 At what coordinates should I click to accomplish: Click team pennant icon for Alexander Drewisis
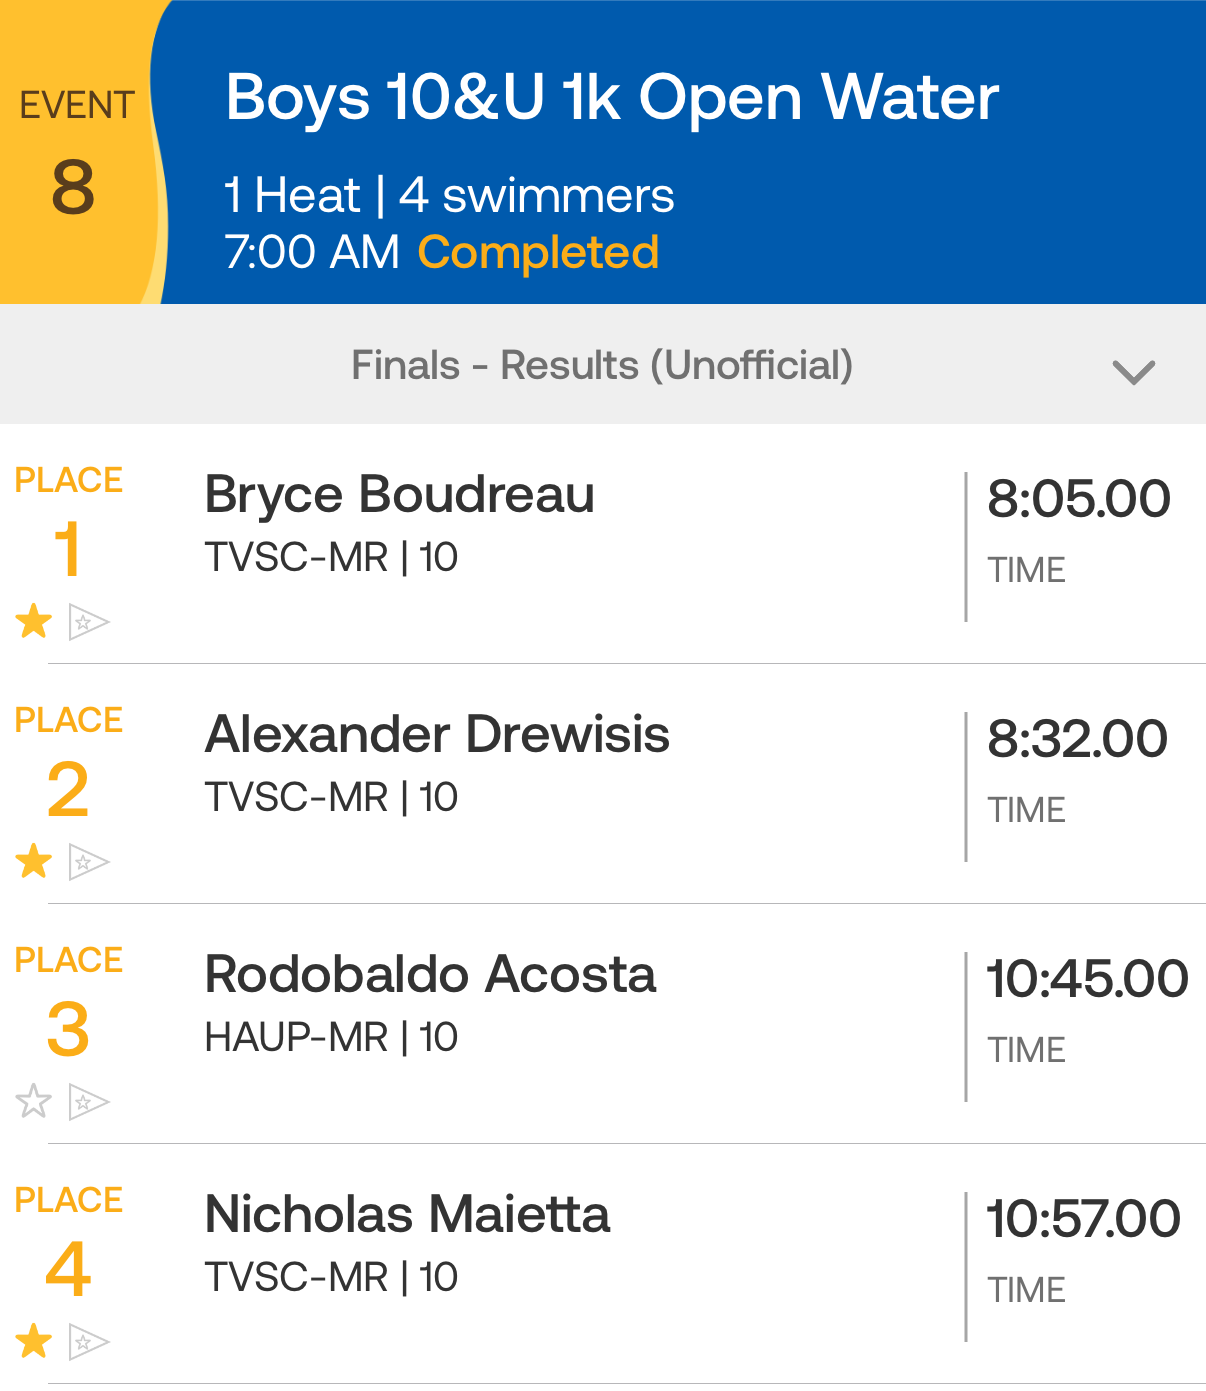click(88, 862)
